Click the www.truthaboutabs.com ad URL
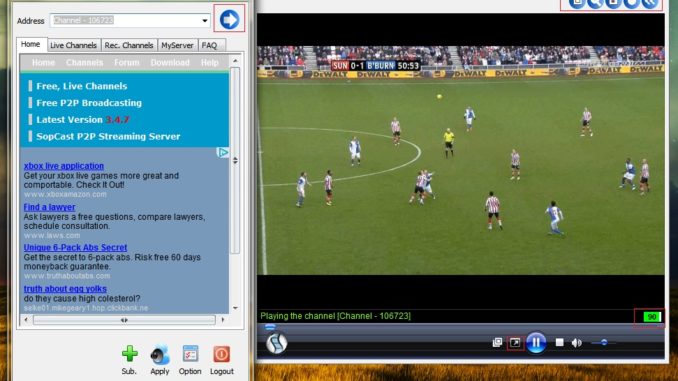The image size is (678, 381). point(67,276)
